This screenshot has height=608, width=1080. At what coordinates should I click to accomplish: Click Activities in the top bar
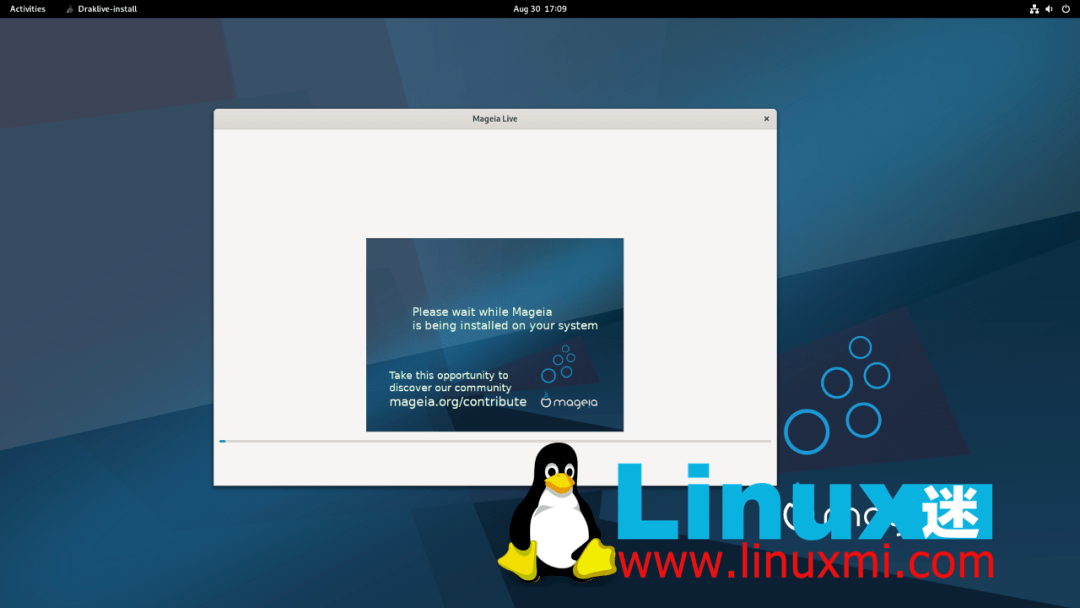click(x=26, y=9)
